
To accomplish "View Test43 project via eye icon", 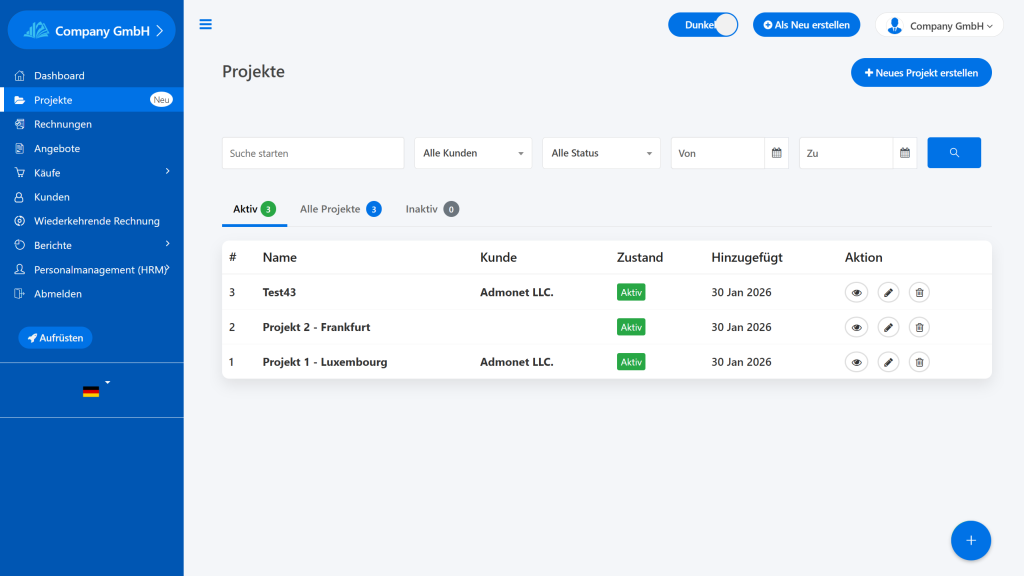I will (x=856, y=292).
